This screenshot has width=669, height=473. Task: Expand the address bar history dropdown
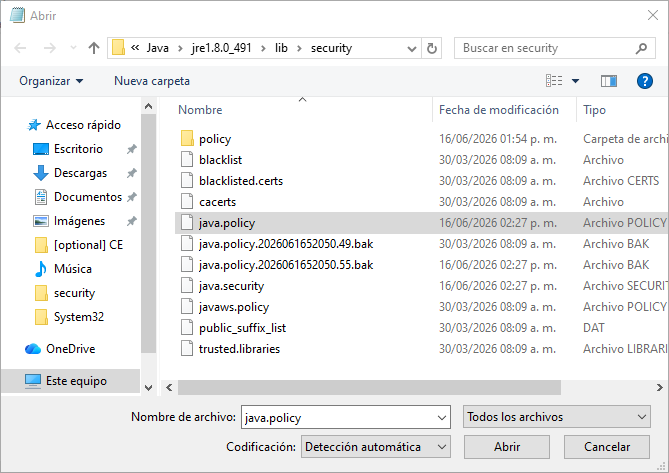pyautogui.click(x=412, y=49)
